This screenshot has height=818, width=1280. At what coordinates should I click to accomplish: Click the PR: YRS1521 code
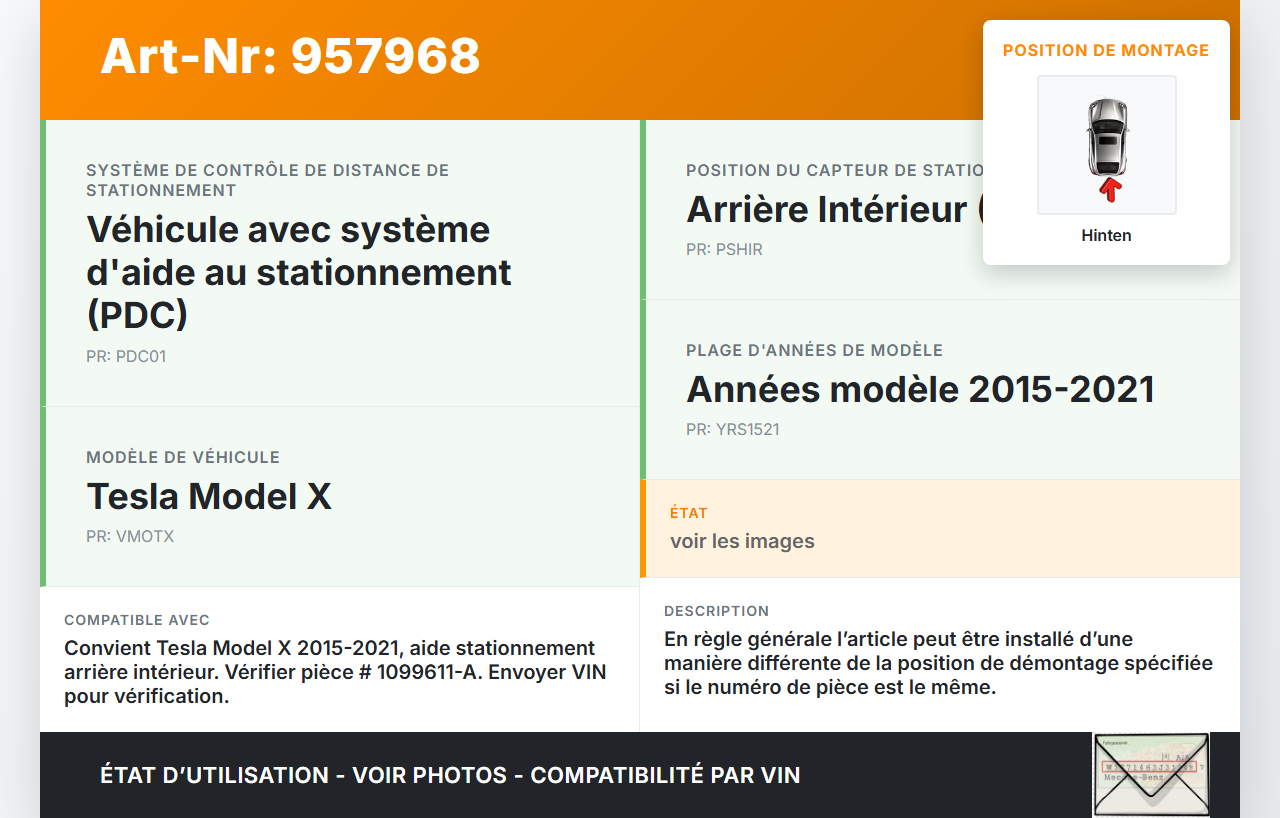pos(733,429)
